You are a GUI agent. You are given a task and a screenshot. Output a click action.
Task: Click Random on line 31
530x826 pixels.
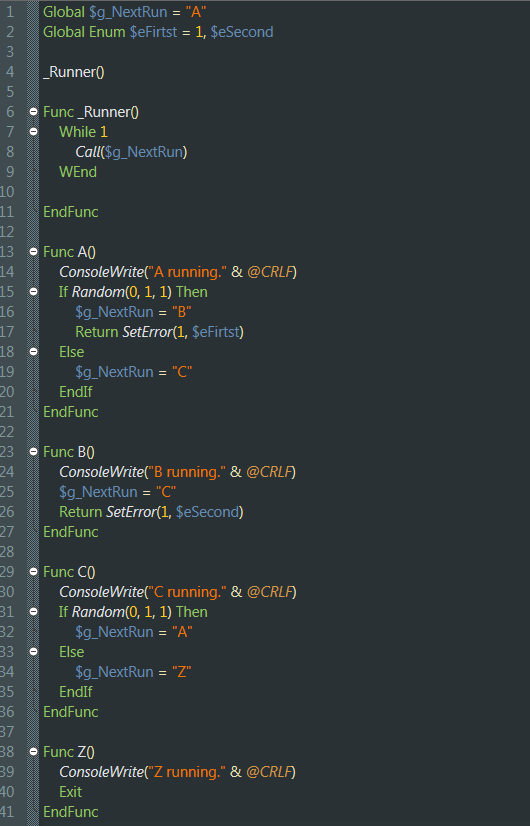click(x=99, y=612)
